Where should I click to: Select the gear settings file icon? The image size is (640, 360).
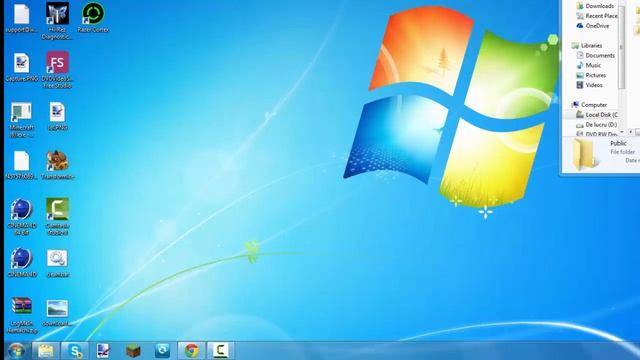click(x=57, y=263)
